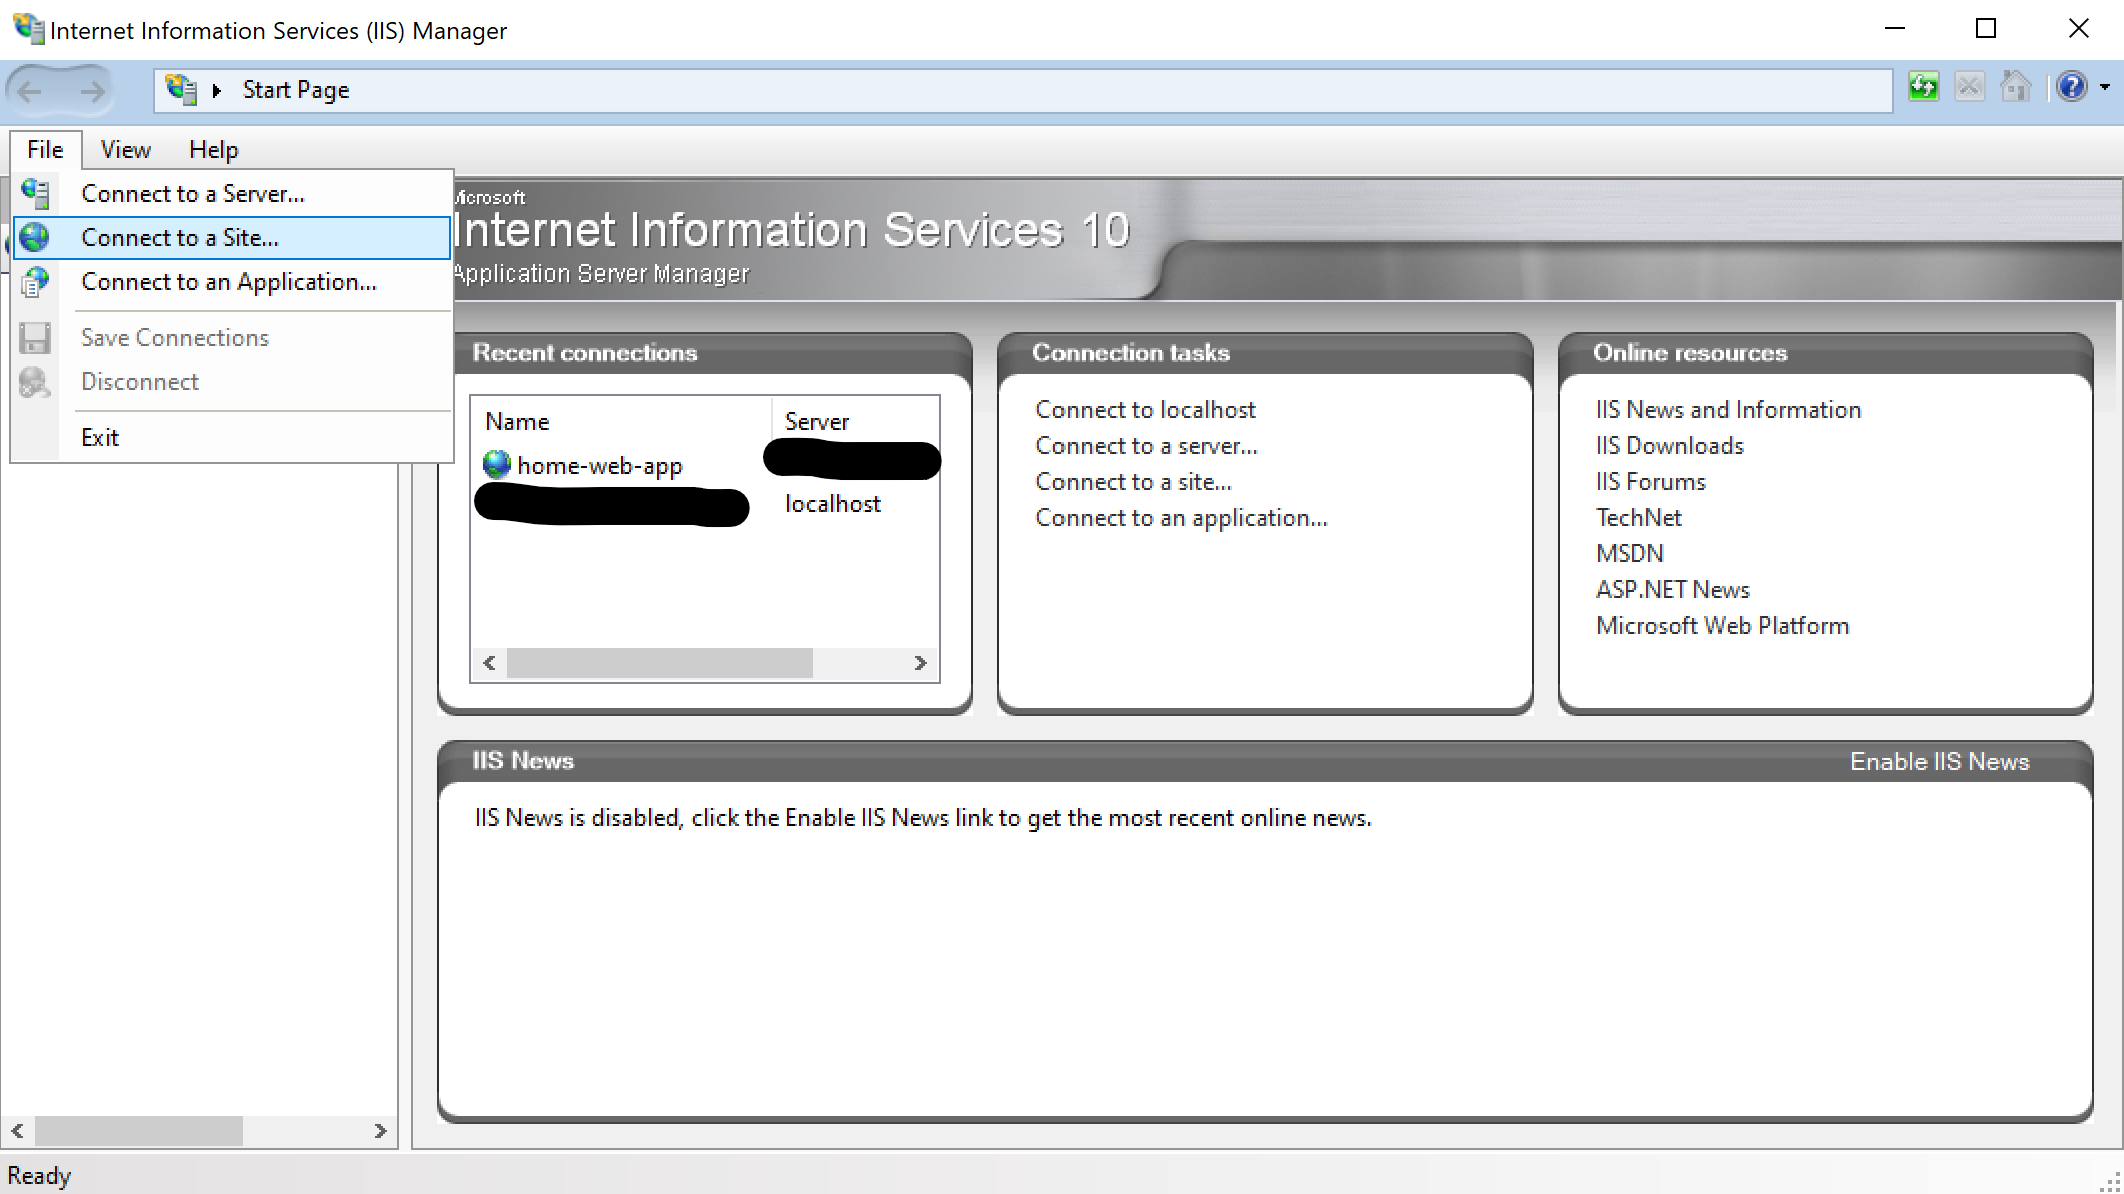The image size is (2124, 1194).
Task: Open the View menu
Action: coord(125,150)
